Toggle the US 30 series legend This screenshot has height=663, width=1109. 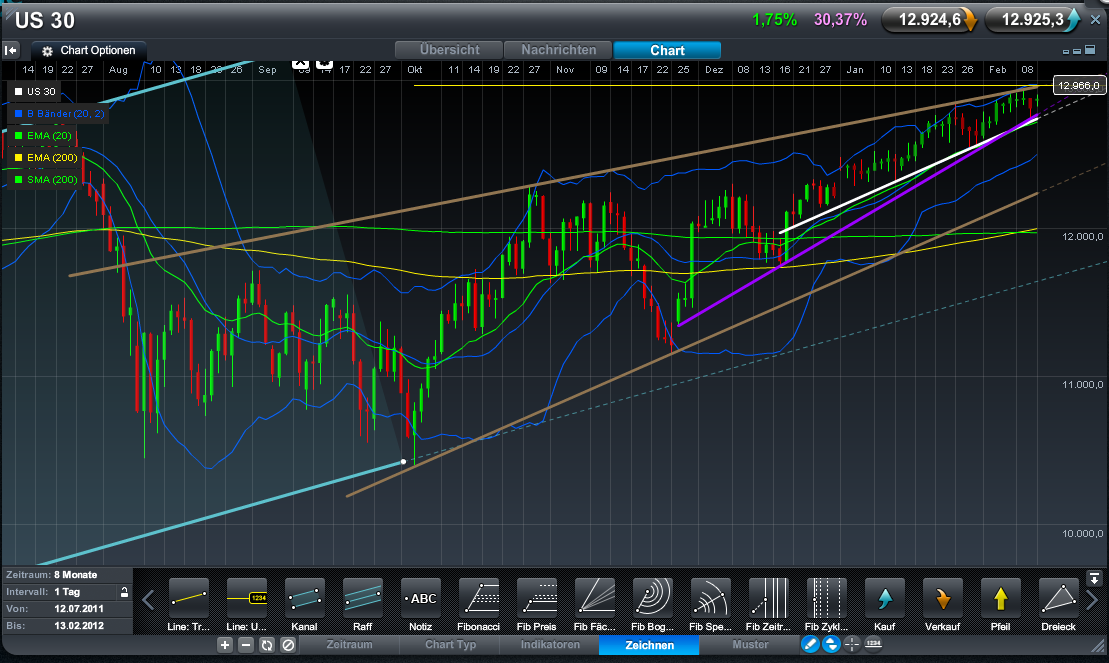pyautogui.click(x=34, y=91)
